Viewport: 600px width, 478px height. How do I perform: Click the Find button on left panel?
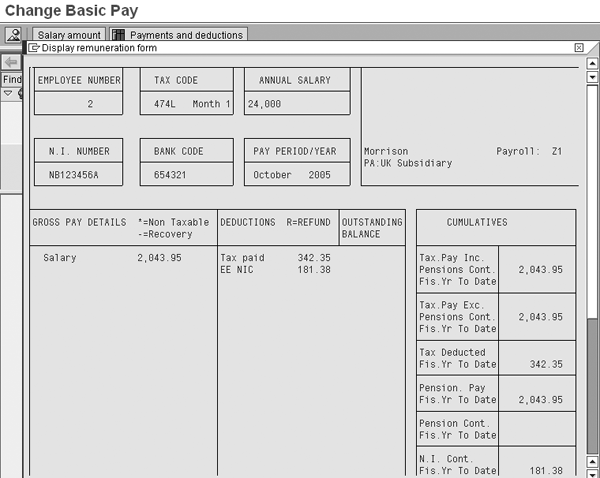(x=11, y=79)
